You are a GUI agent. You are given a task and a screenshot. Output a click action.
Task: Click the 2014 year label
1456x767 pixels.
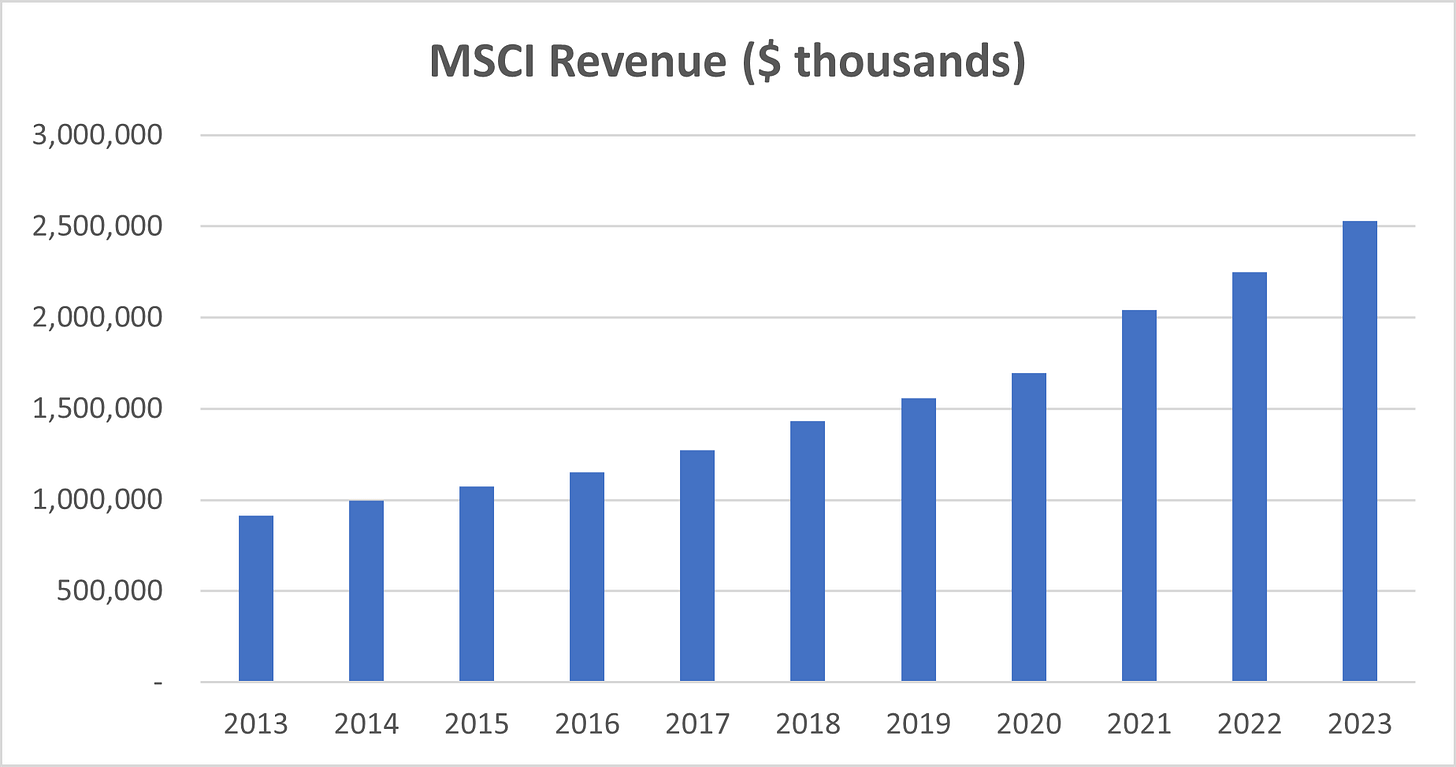coord(366,723)
